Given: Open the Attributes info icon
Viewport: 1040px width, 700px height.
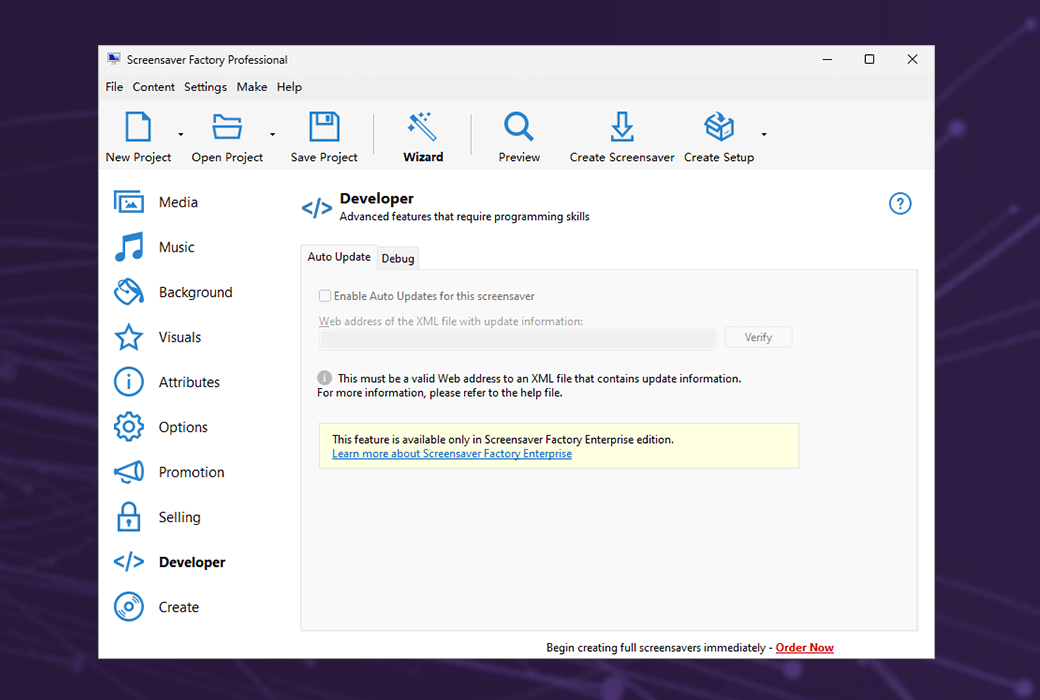Looking at the screenshot, I should point(129,382).
